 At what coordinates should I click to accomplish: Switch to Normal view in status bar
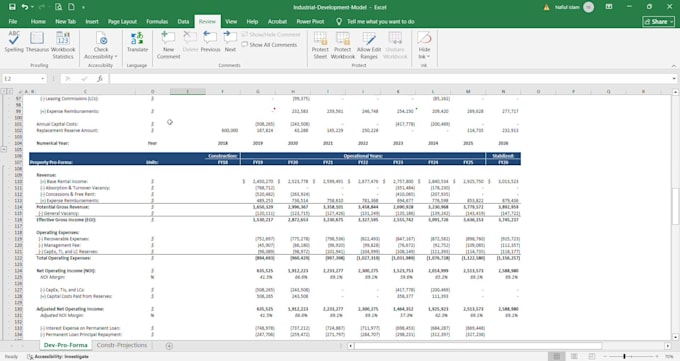click(557, 357)
